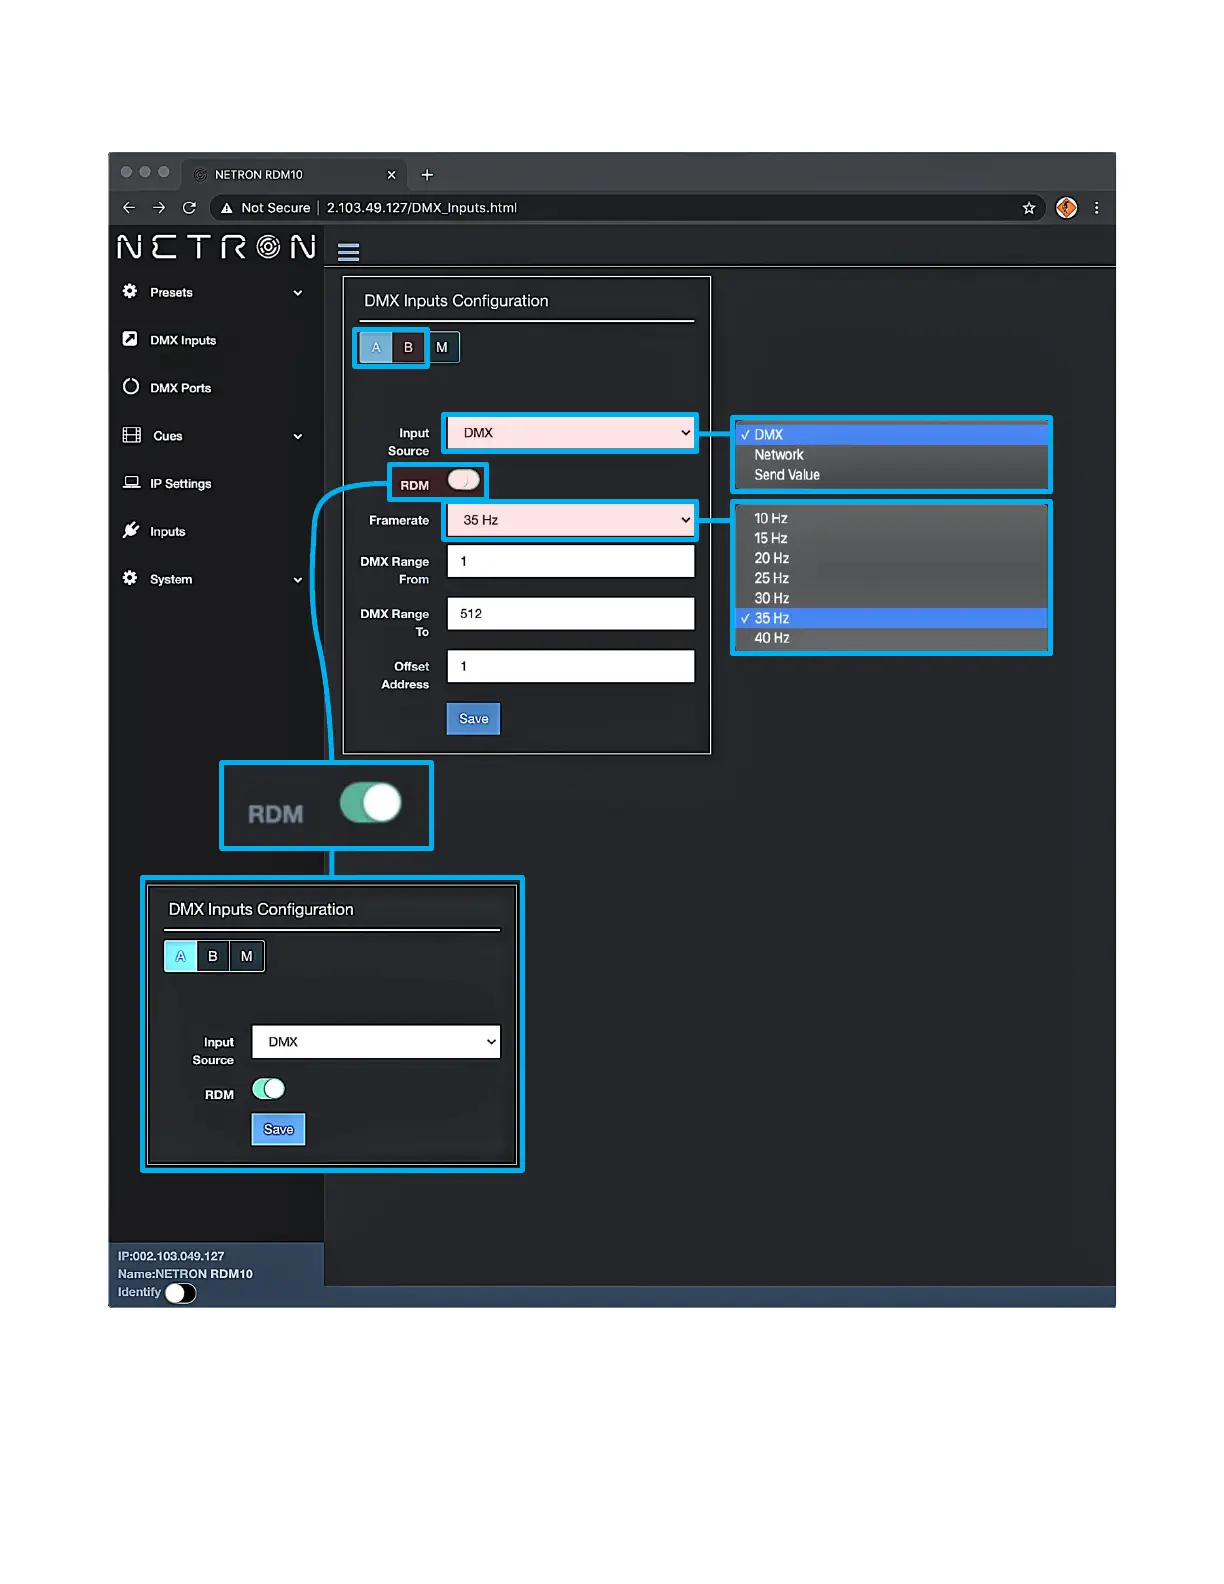
Task: Open DMX Inputs sidebar link
Action: (x=182, y=340)
